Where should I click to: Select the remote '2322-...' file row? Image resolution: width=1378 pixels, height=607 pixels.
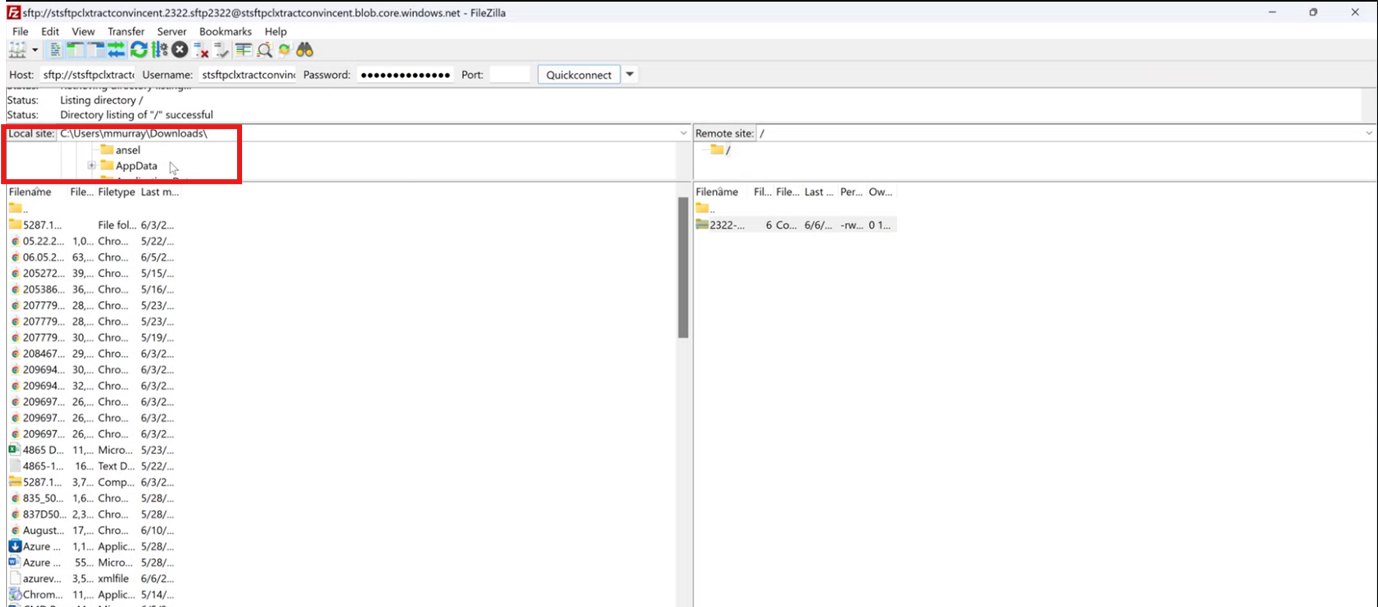tap(795, 225)
